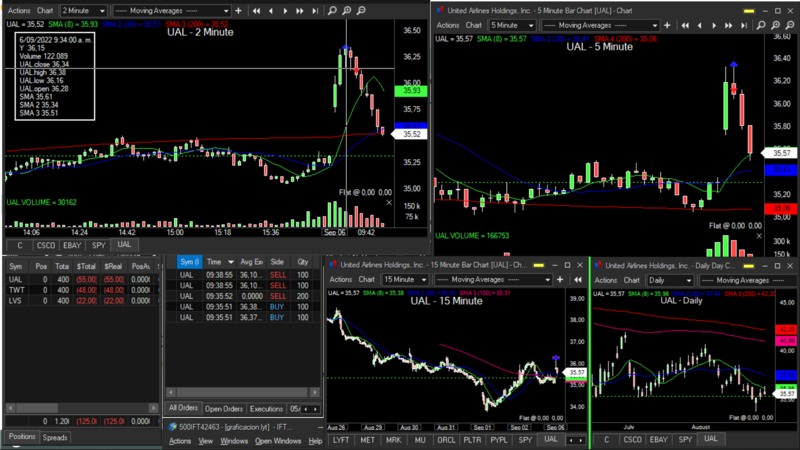800x450 pixels.
Task: Switch to the Open Orders tab
Action: coord(223,409)
